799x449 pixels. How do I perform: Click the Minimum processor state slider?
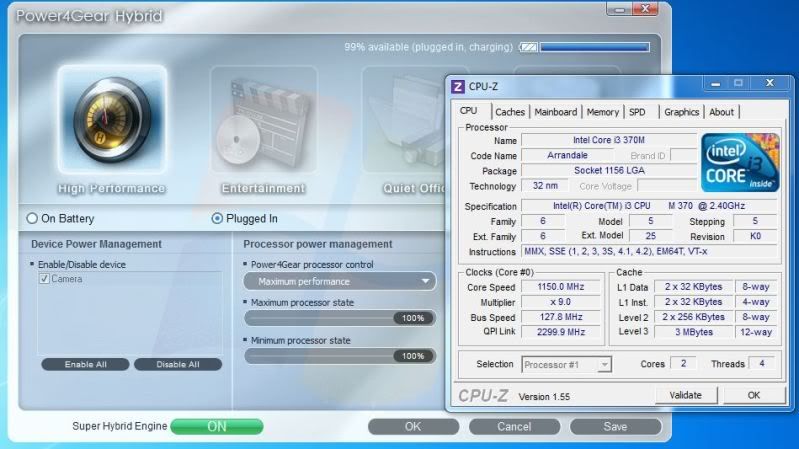[x=339, y=356]
